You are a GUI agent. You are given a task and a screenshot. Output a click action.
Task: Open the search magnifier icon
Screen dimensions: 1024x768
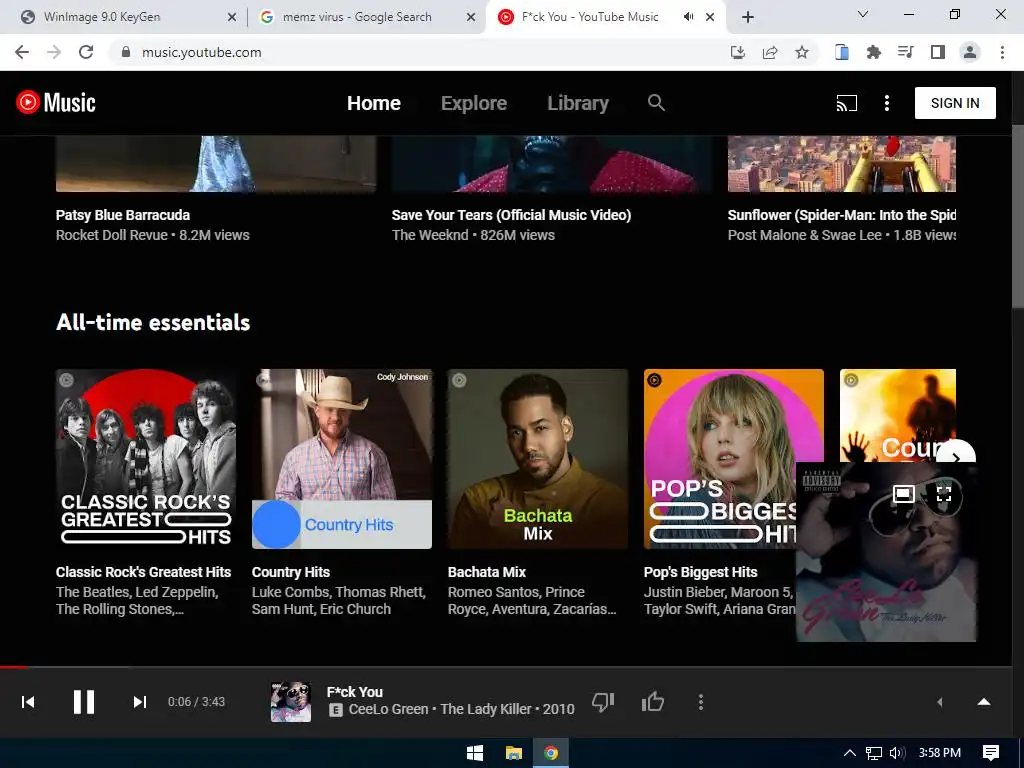click(x=656, y=103)
